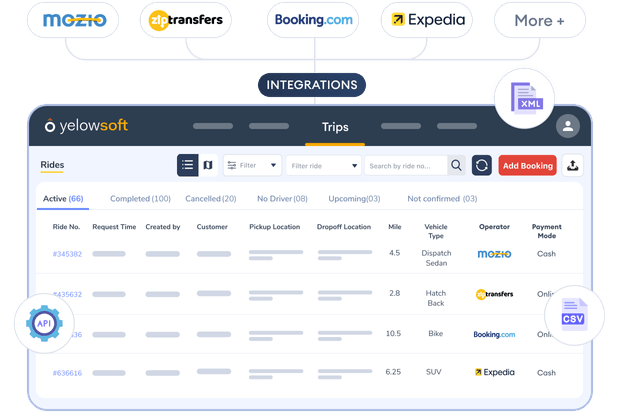The image size is (619, 412).
Task: Click the INTEGRATIONS label pill
Action: (312, 85)
